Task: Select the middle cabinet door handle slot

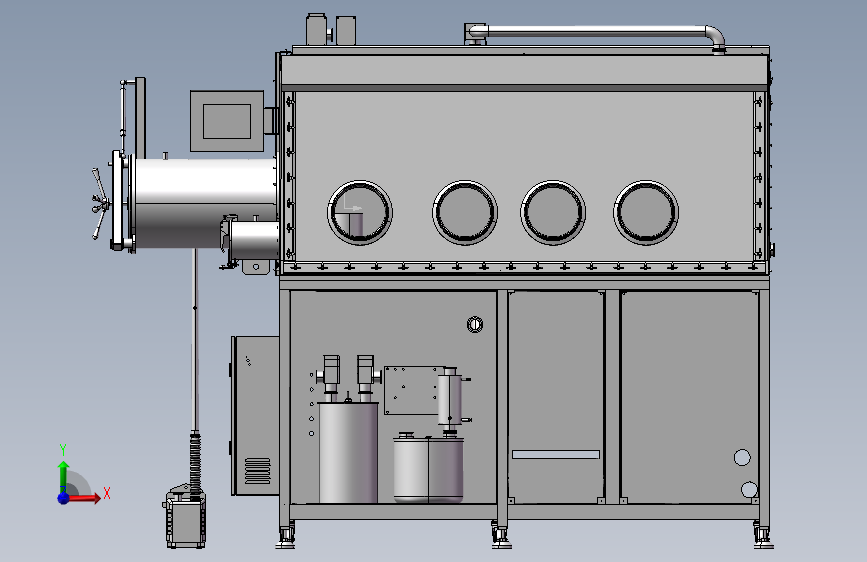Action: [x=556, y=455]
